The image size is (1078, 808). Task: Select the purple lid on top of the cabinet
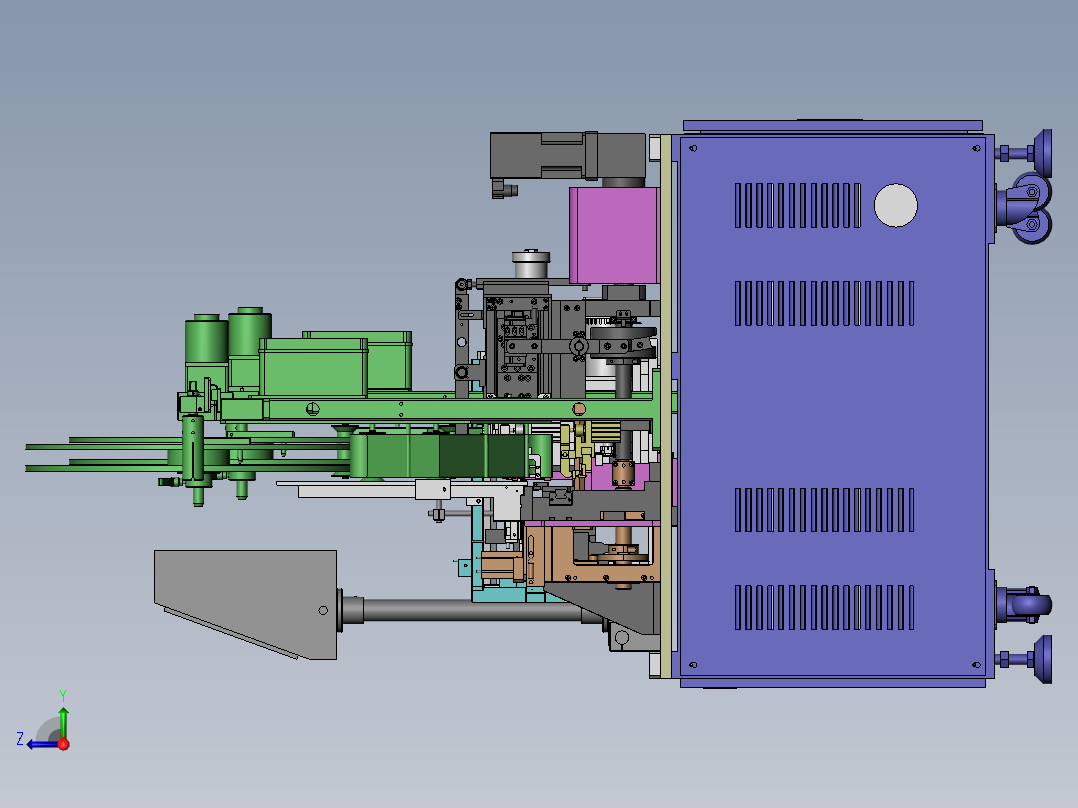click(x=833, y=125)
